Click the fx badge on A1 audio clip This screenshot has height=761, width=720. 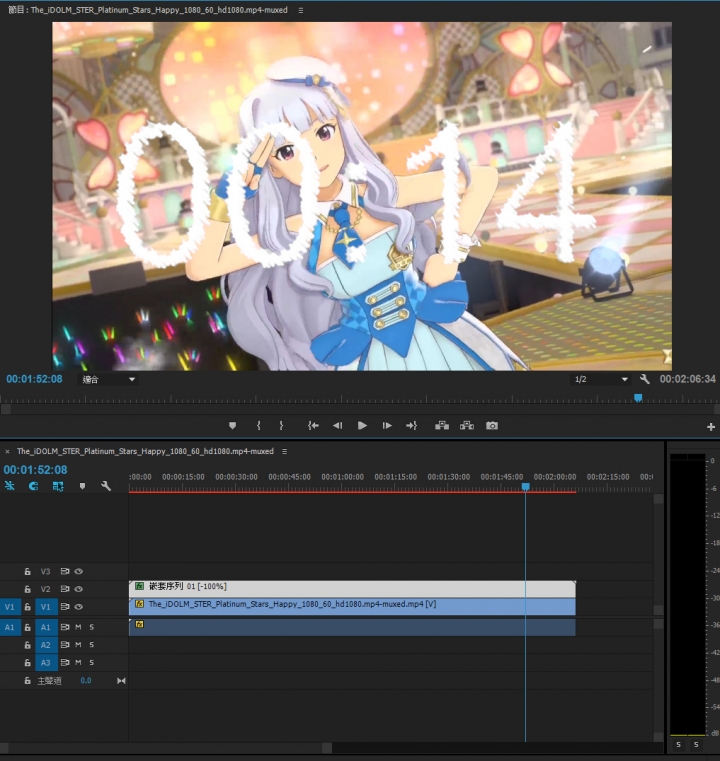(140, 624)
